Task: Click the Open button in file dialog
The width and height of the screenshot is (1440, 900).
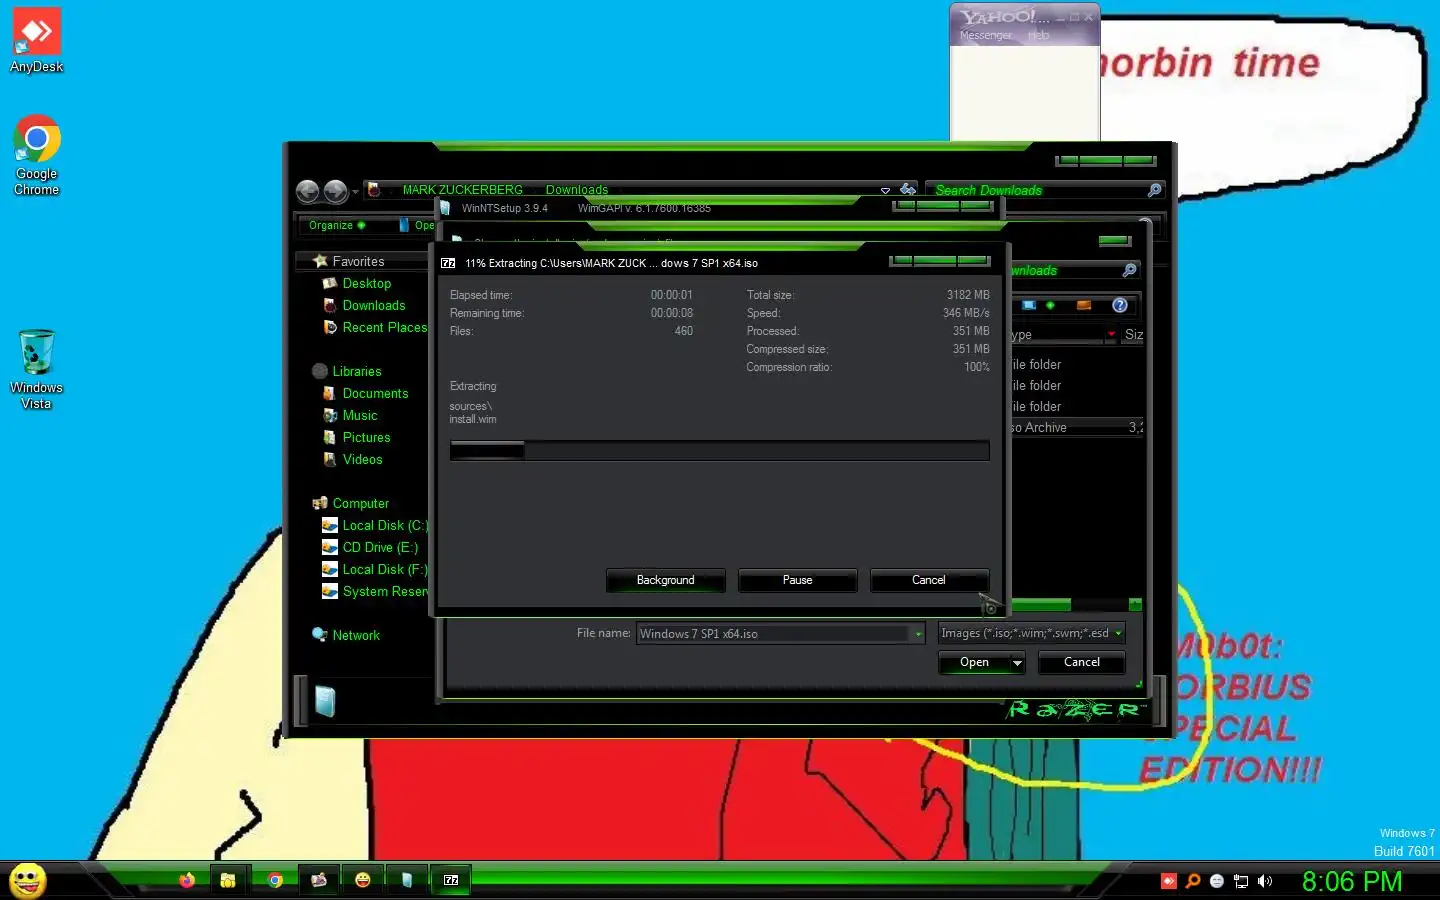Action: [x=974, y=663]
